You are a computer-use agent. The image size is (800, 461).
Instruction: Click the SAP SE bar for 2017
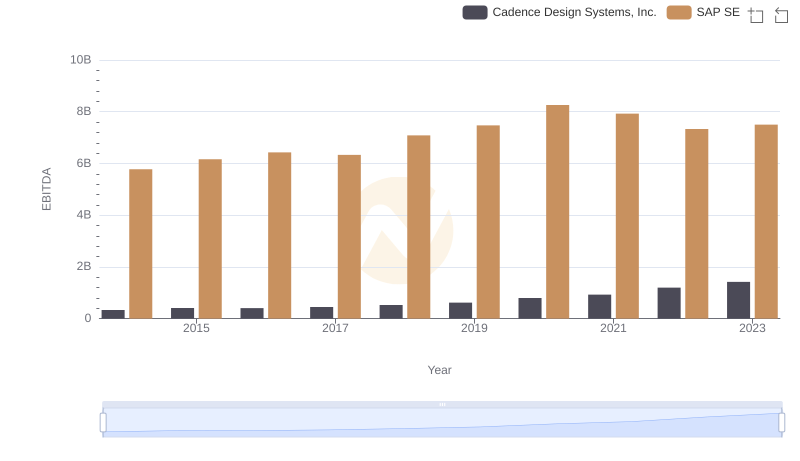[349, 237]
